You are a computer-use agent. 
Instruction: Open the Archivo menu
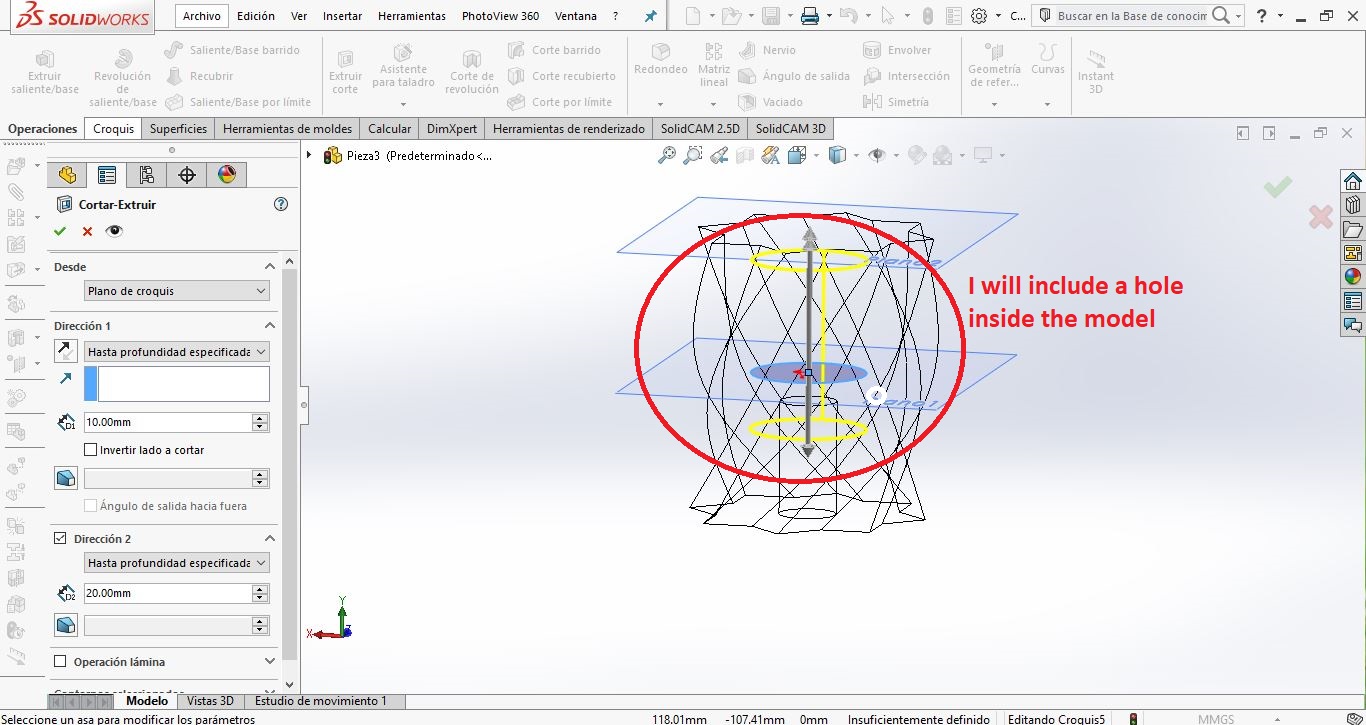202,16
